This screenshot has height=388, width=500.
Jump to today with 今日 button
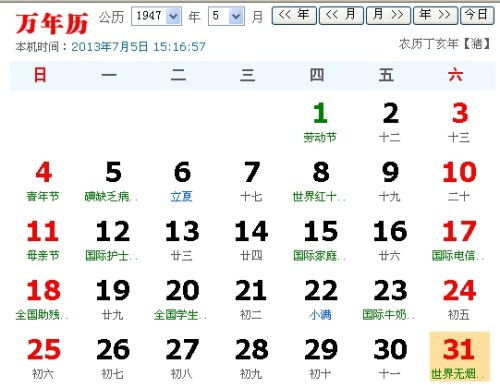point(477,15)
